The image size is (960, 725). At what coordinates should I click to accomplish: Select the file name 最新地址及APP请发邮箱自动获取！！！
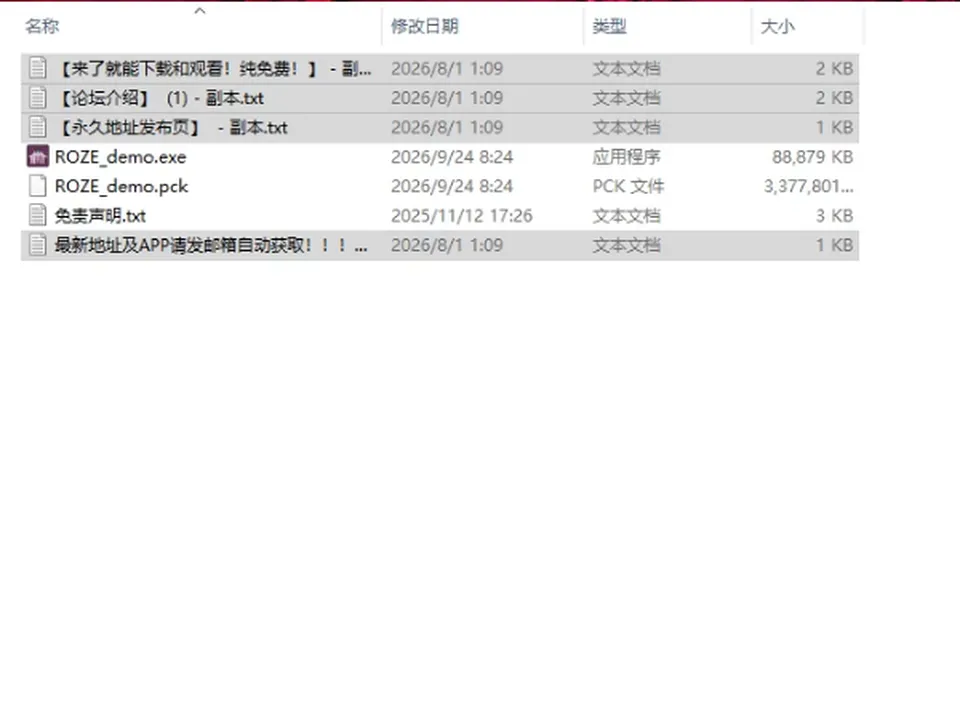[211, 246]
